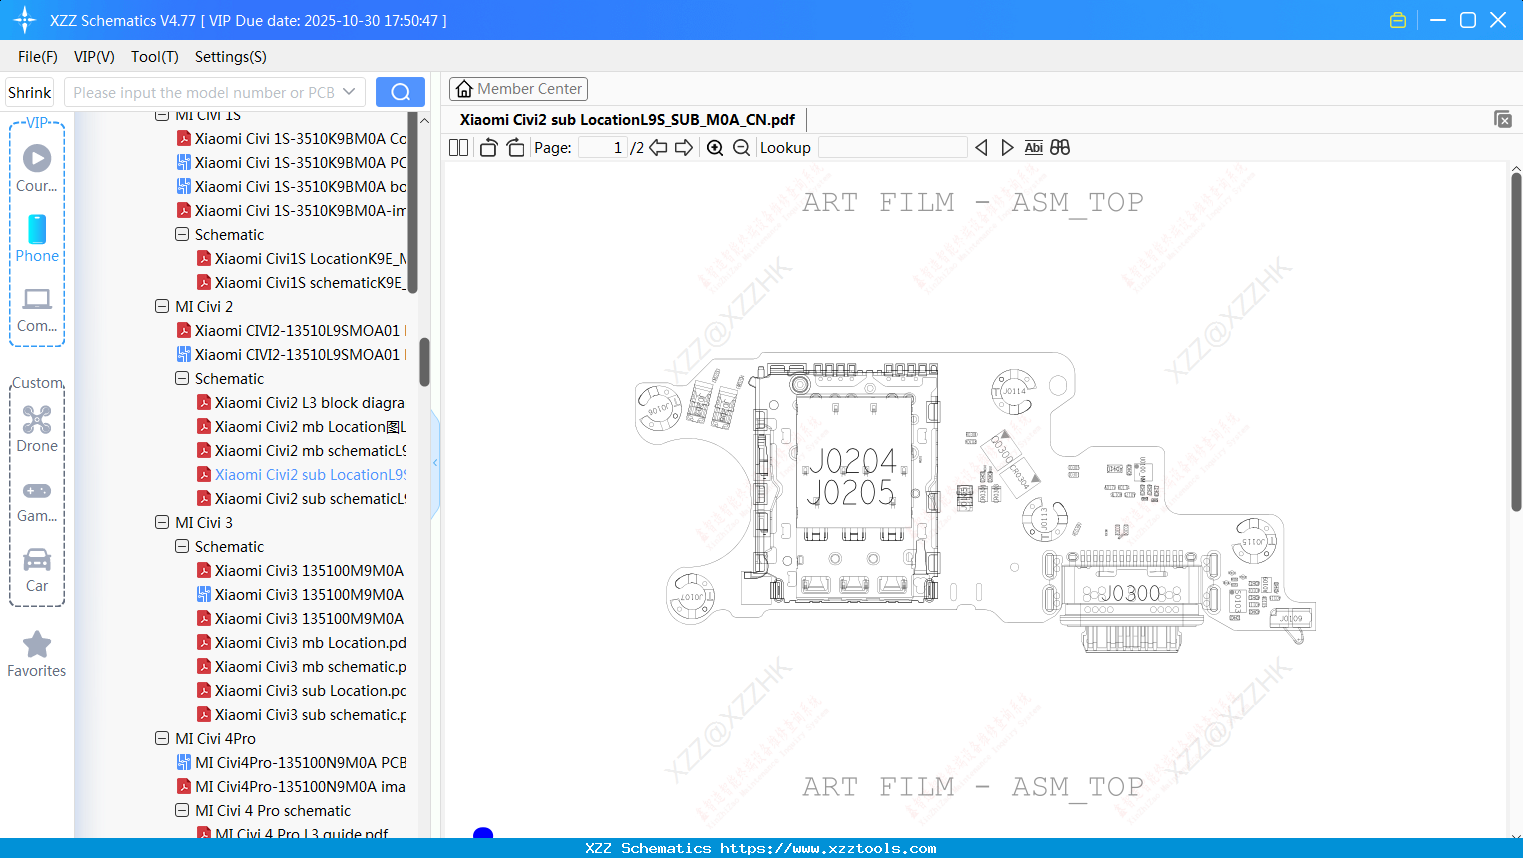
Task: Toggle the Car section in Custom panel
Action: coord(37,570)
